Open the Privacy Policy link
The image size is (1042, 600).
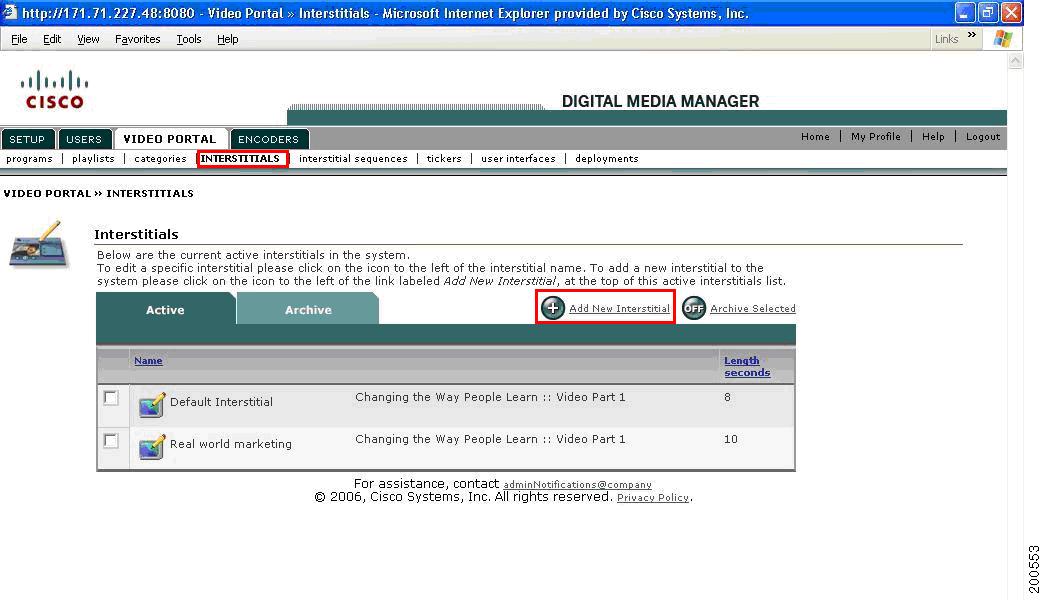pyautogui.click(x=653, y=498)
